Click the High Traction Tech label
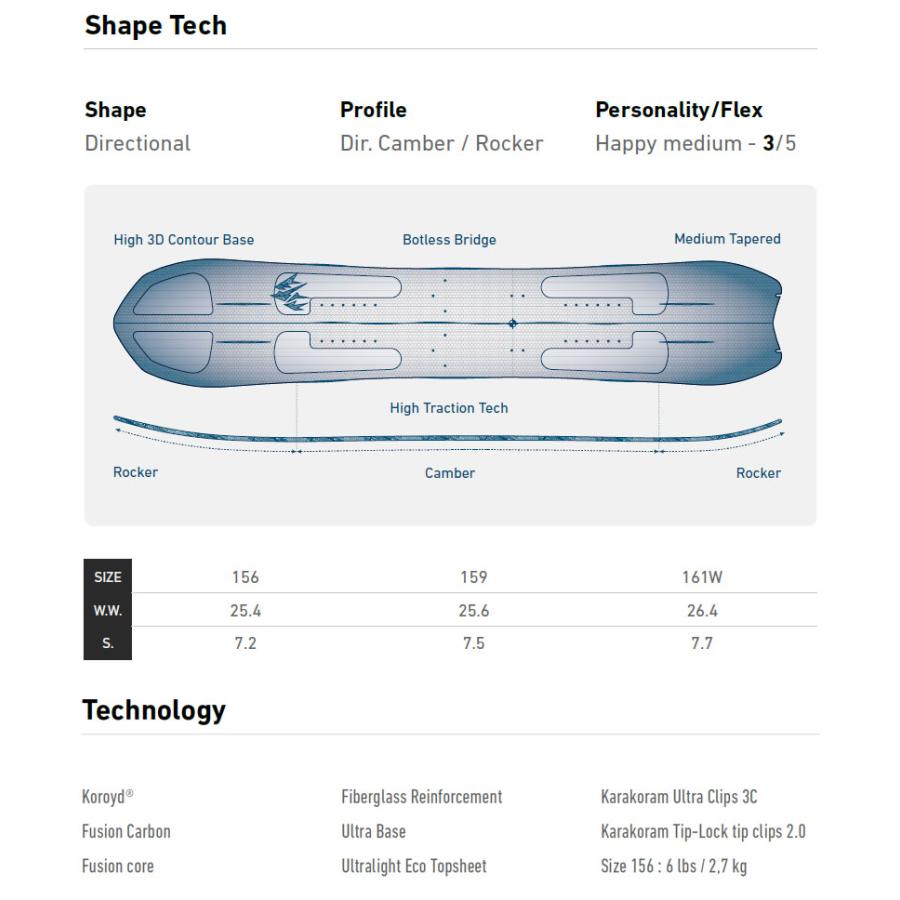This screenshot has height=900, width=900. 449,408
